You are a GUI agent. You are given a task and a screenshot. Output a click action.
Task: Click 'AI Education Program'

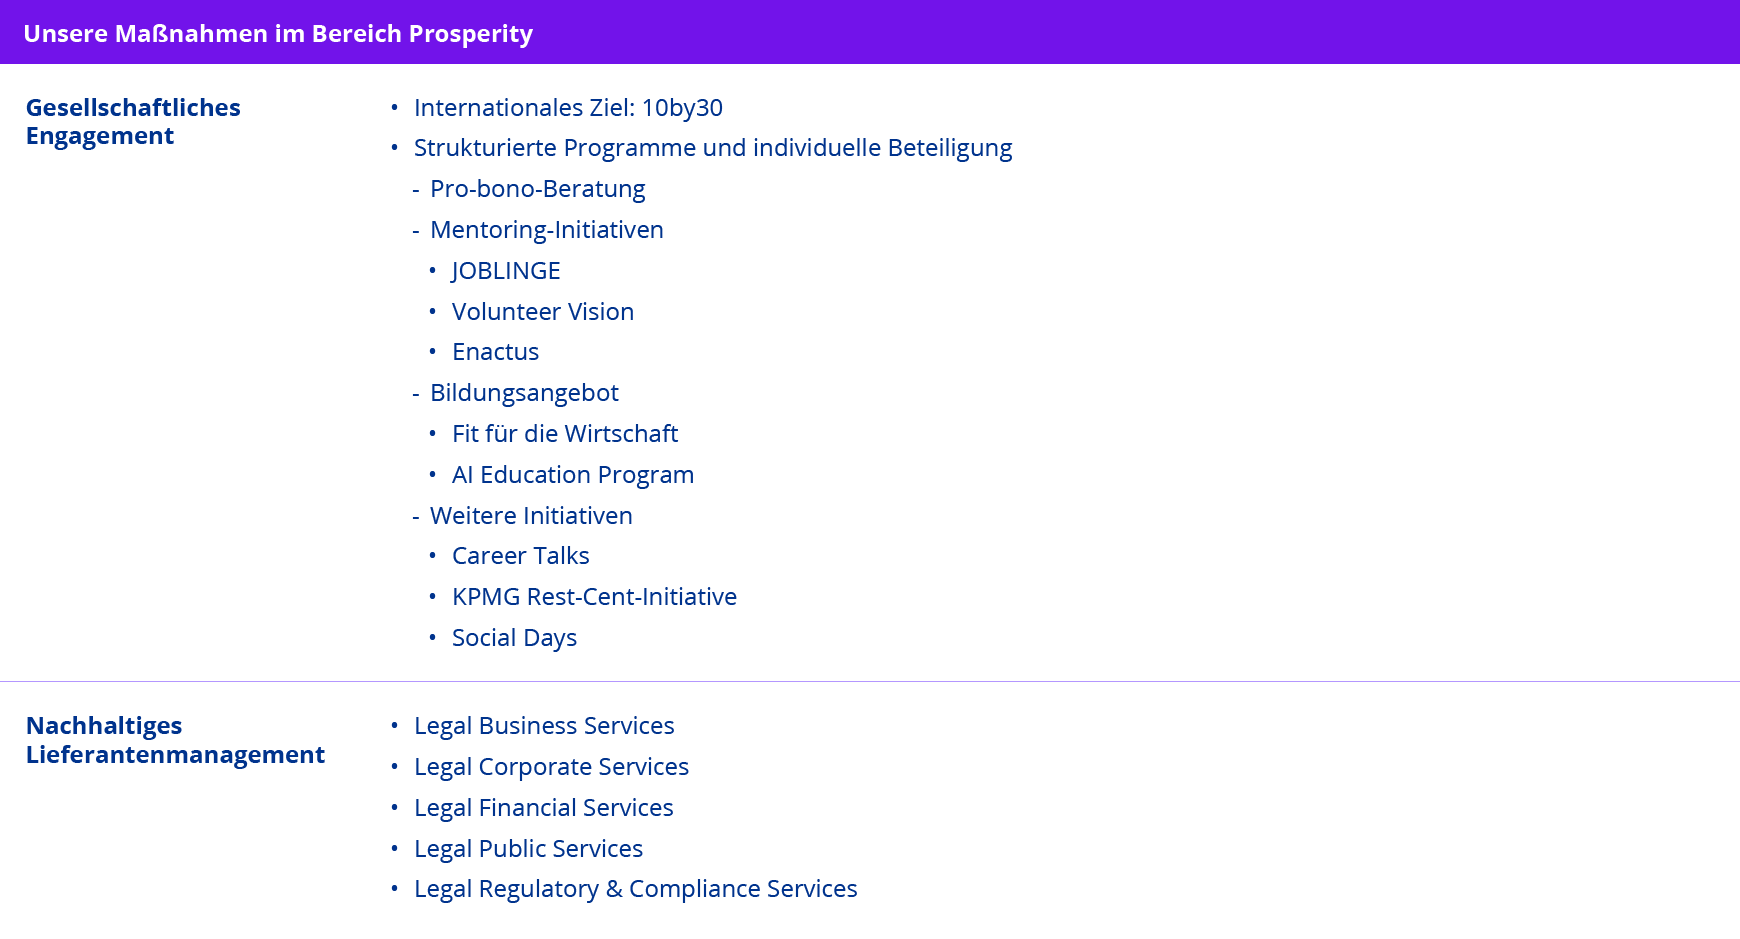coord(572,475)
